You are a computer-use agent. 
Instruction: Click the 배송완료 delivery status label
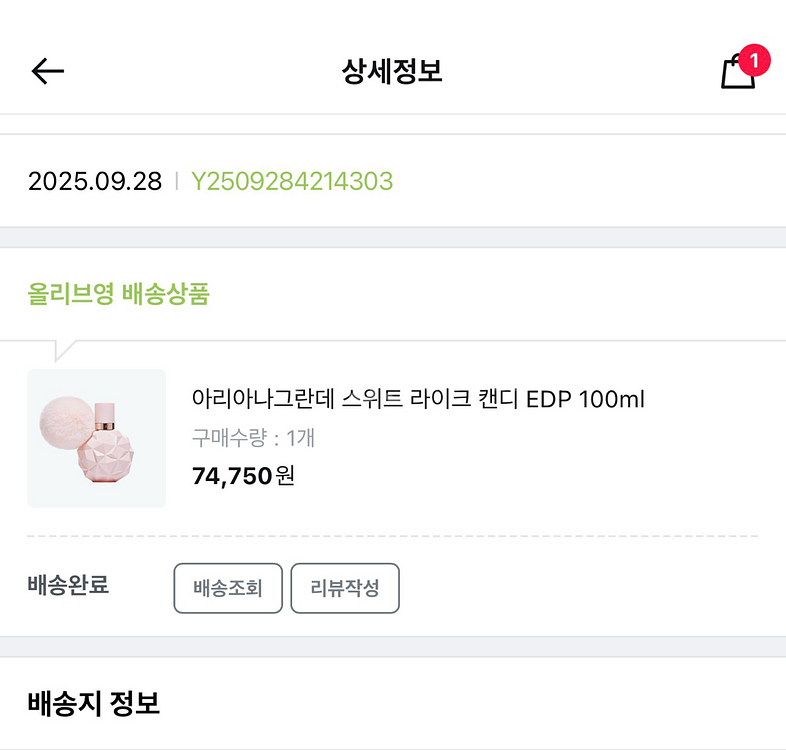68,585
